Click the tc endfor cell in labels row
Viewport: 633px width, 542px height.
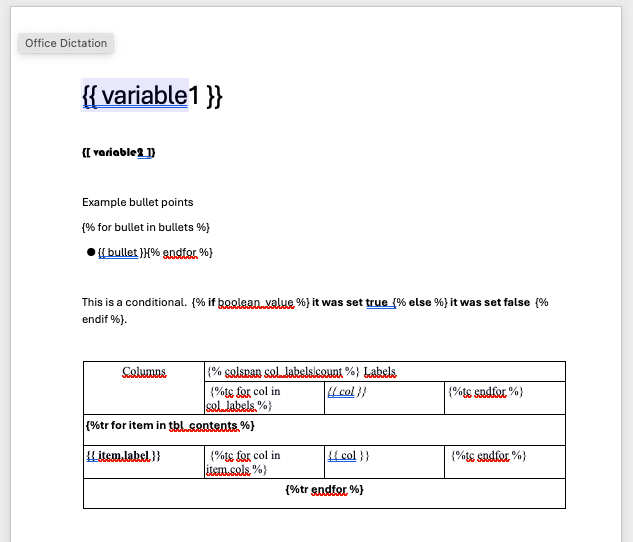[486, 392]
